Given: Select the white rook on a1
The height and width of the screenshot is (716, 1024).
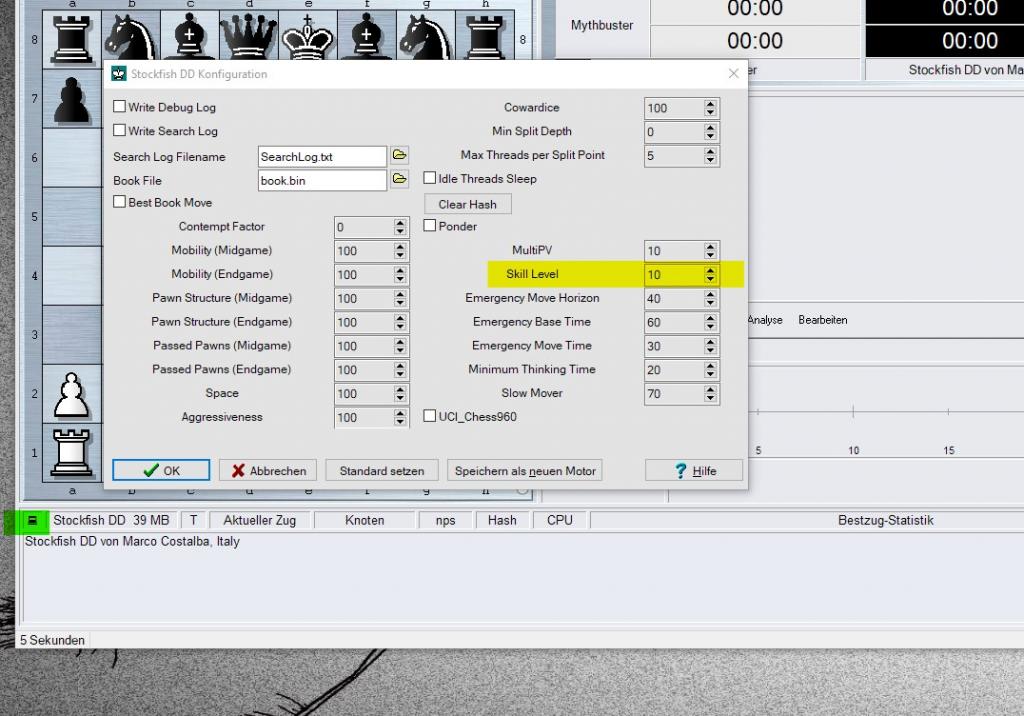Looking at the screenshot, I should point(72,452).
